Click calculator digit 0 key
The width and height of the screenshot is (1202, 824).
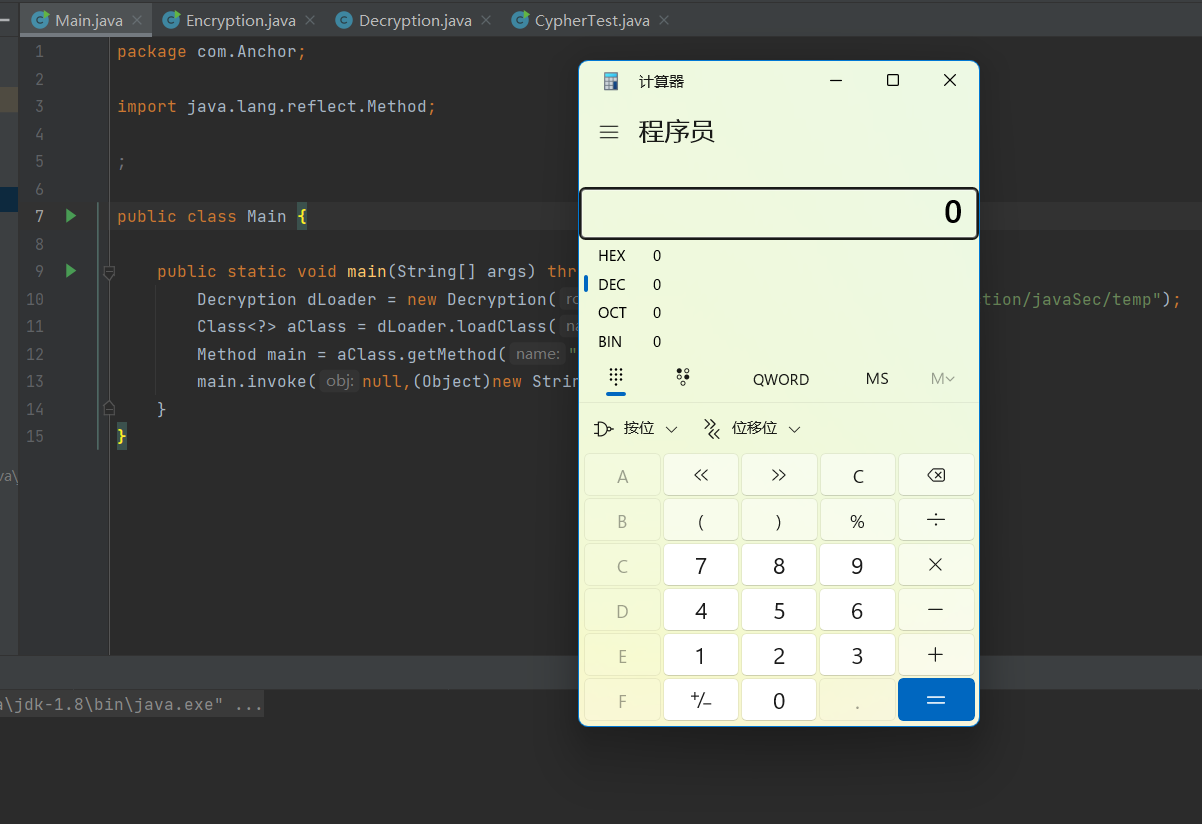779,700
